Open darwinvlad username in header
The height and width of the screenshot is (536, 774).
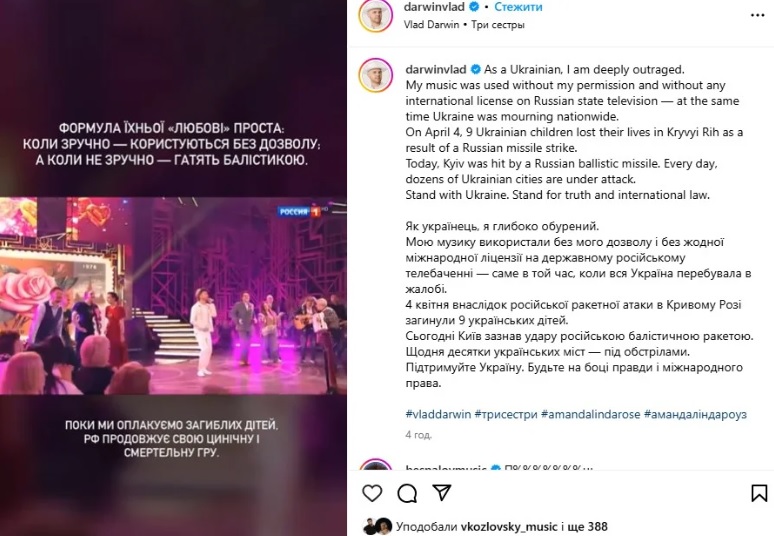click(x=434, y=7)
